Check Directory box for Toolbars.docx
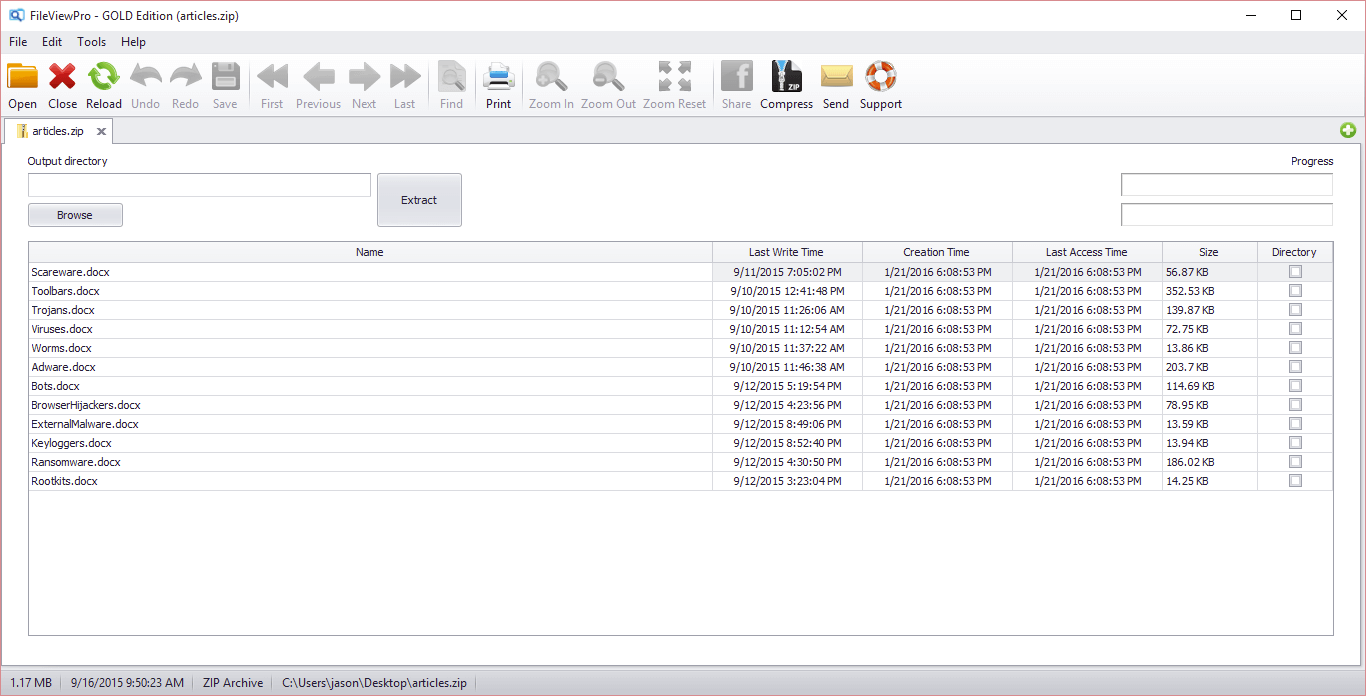The height and width of the screenshot is (696, 1366). tap(1296, 291)
